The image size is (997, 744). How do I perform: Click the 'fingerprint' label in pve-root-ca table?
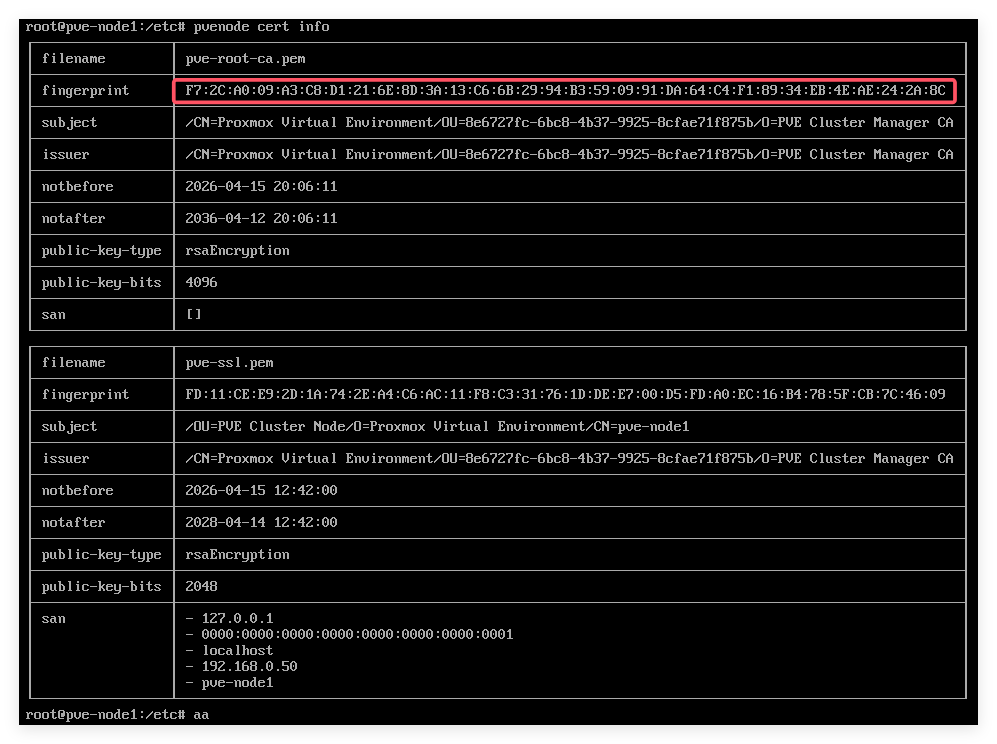pos(85,90)
